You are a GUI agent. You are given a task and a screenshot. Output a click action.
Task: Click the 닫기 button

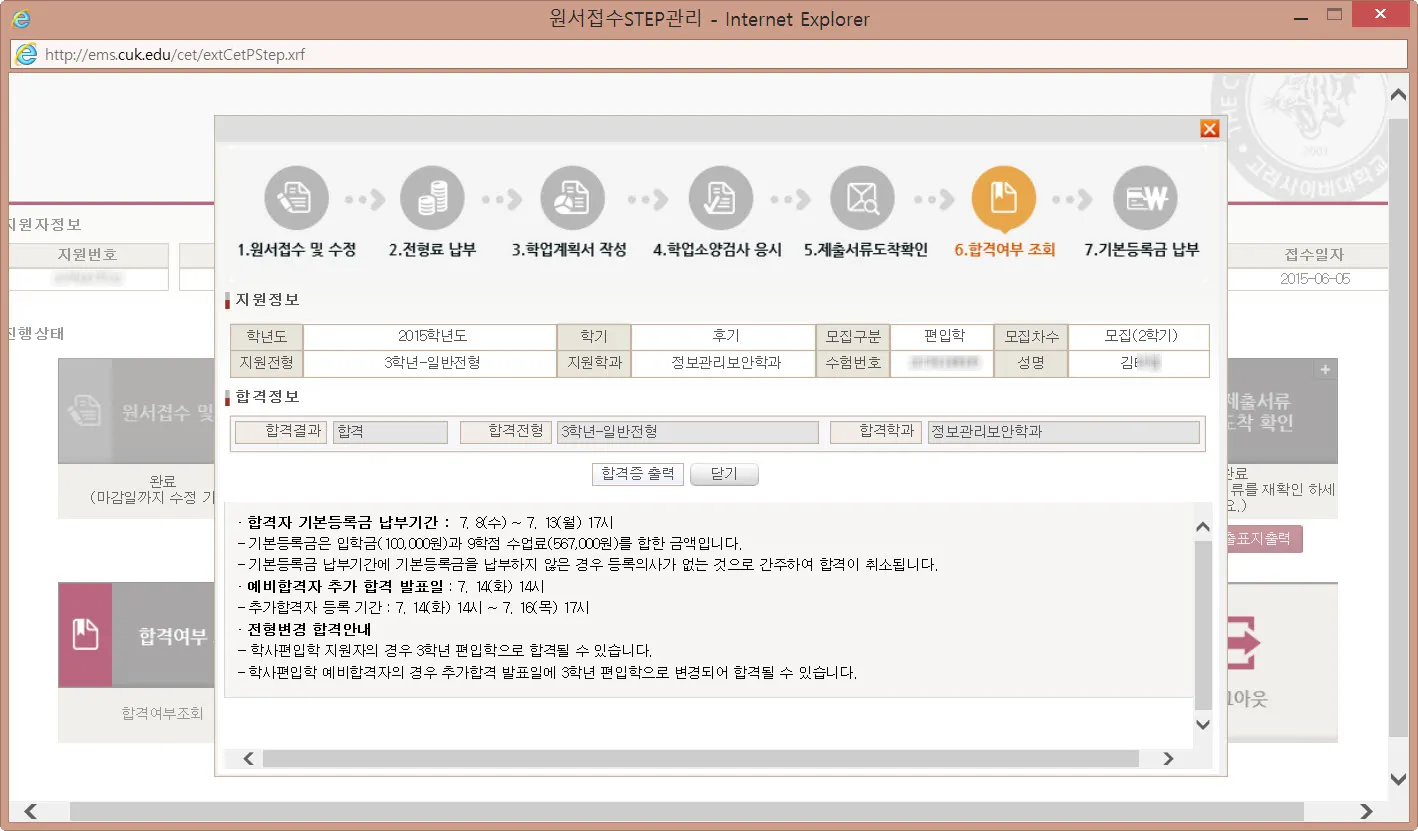[723, 474]
